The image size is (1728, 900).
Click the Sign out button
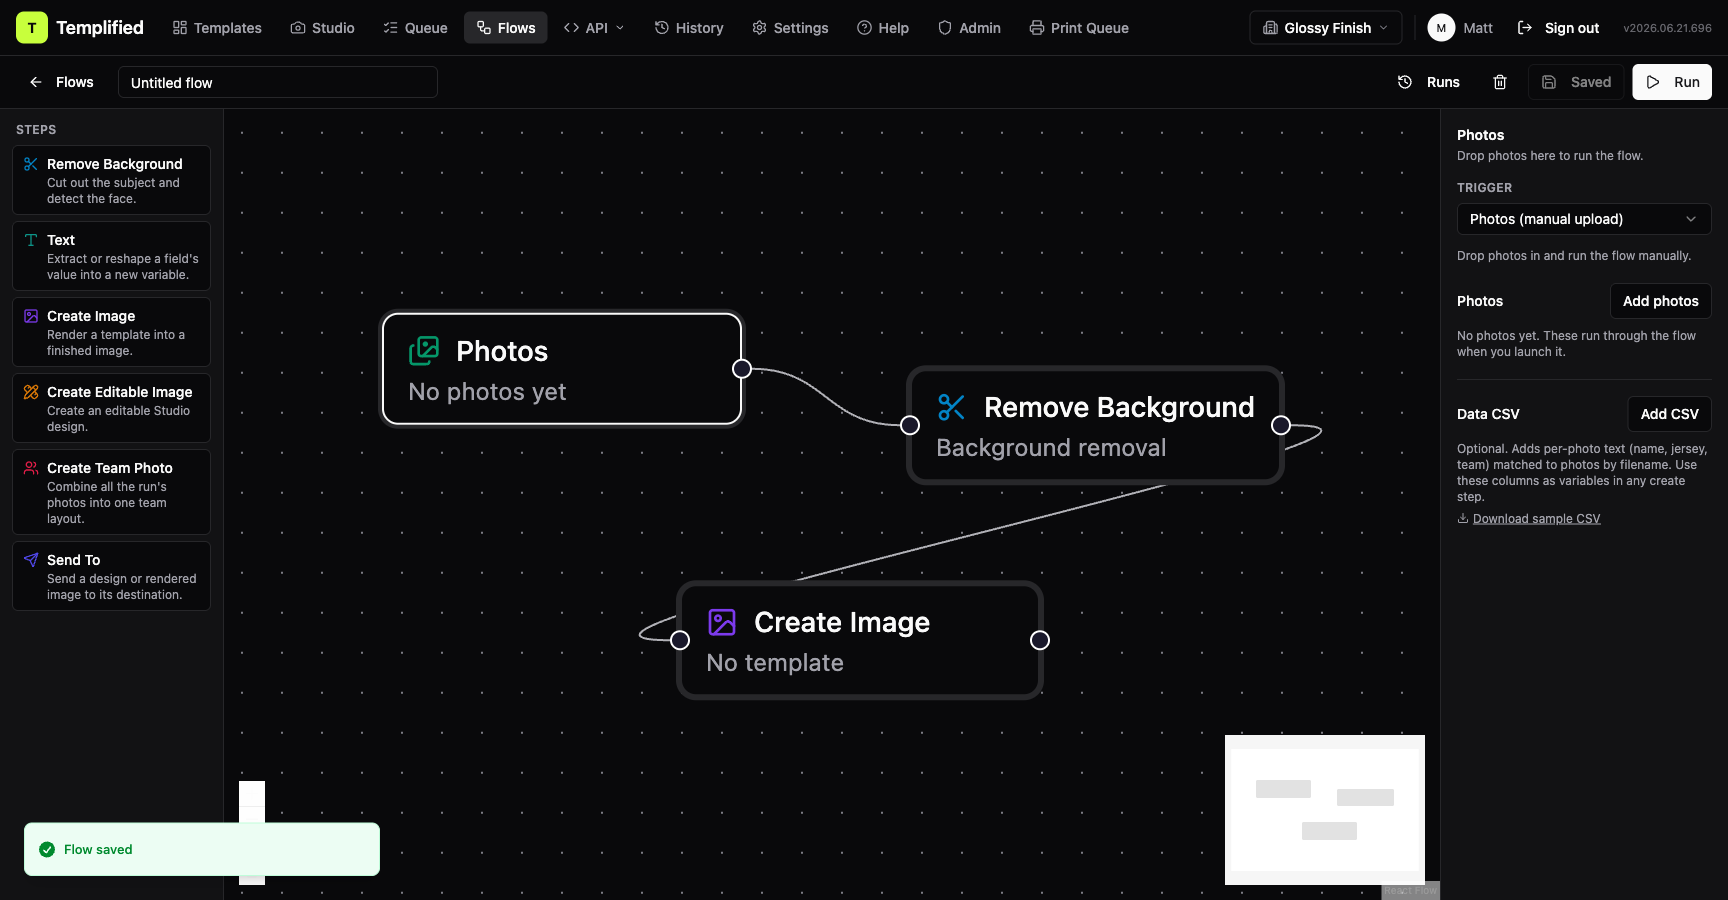1558,28
